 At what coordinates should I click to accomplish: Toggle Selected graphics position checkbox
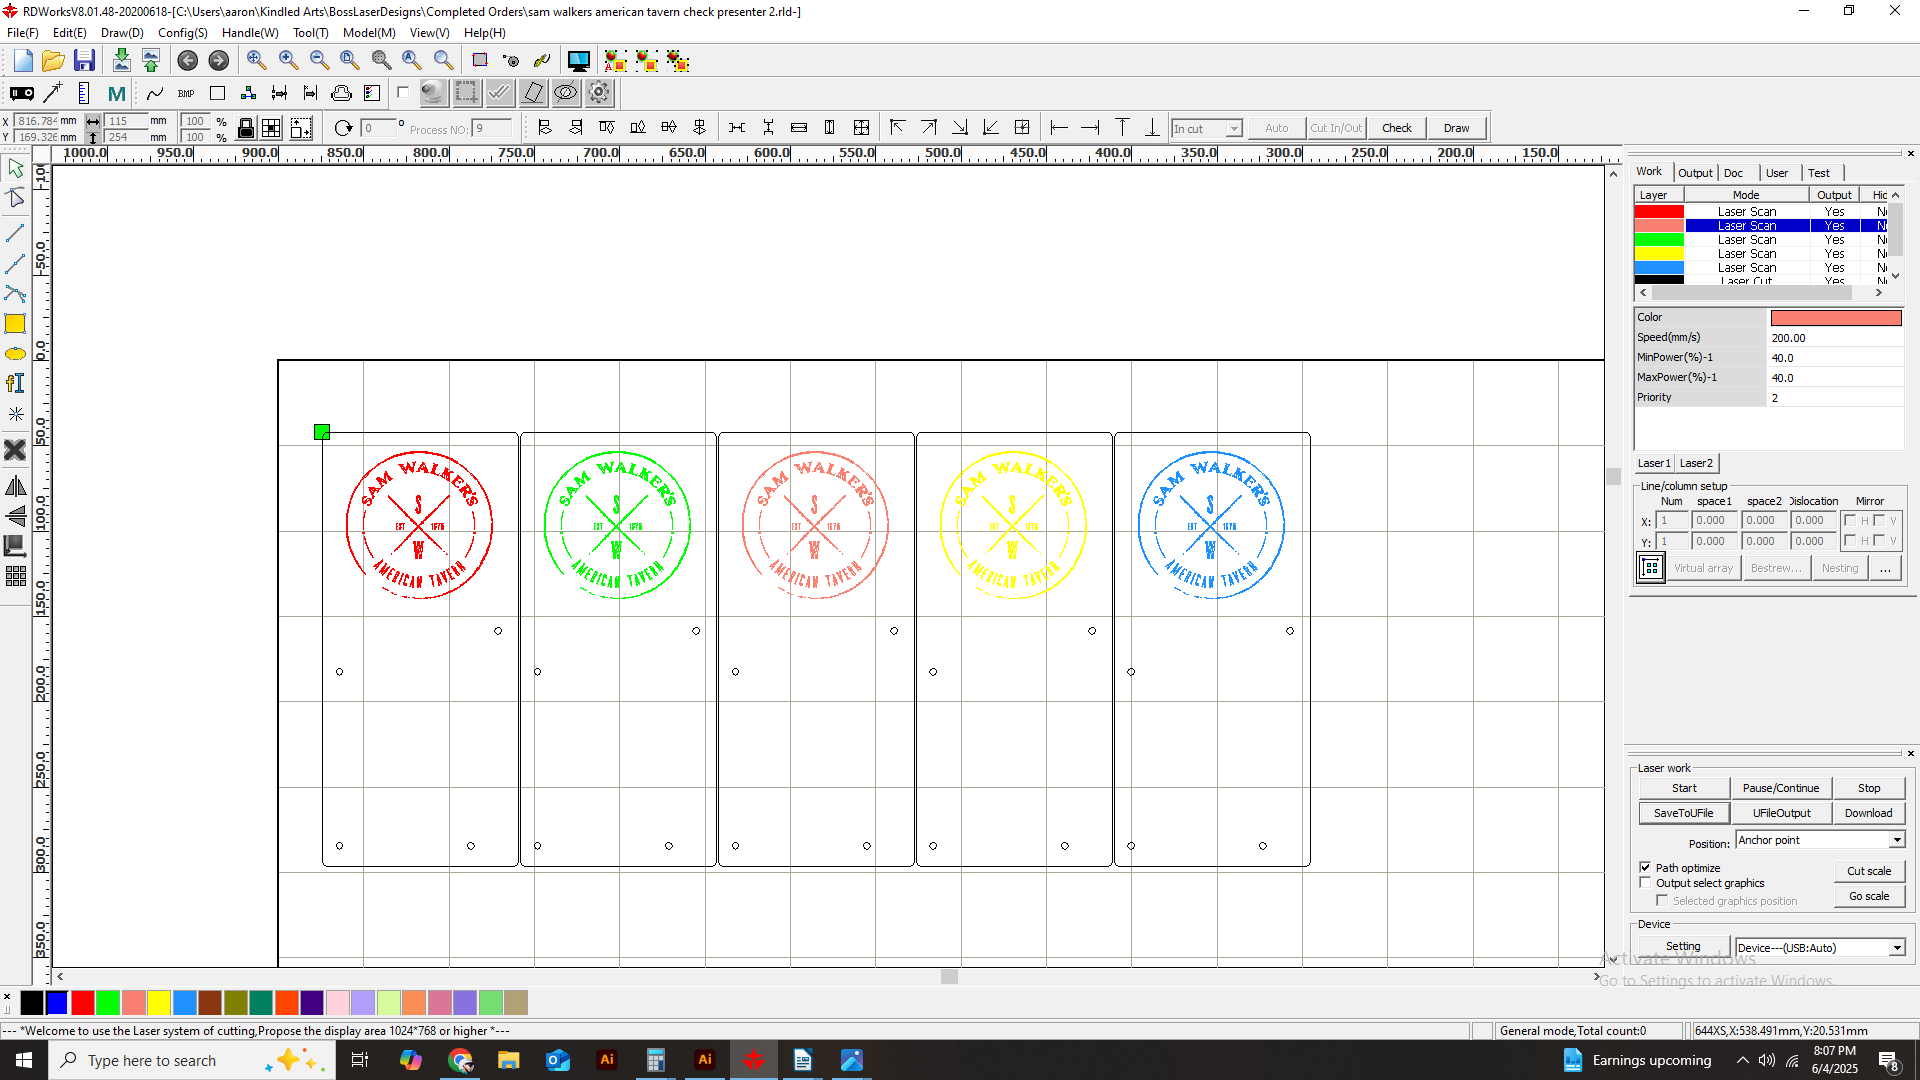(x=1662, y=901)
